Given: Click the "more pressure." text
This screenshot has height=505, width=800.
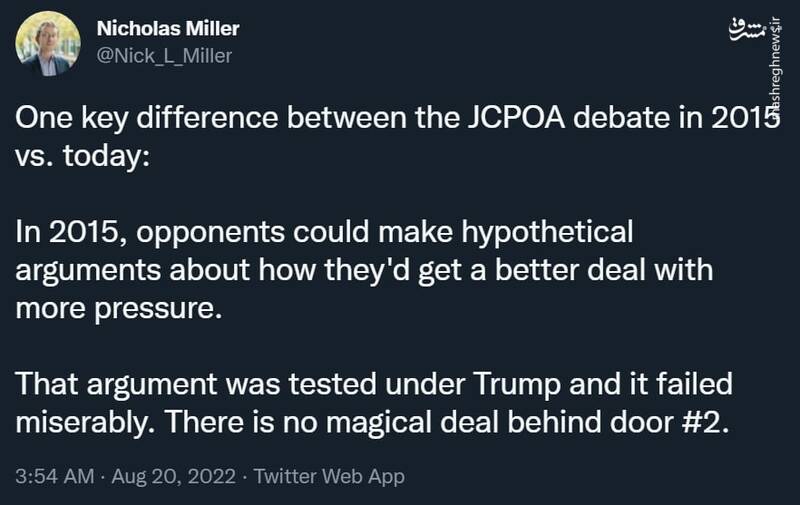Looking at the screenshot, I should point(117,307).
